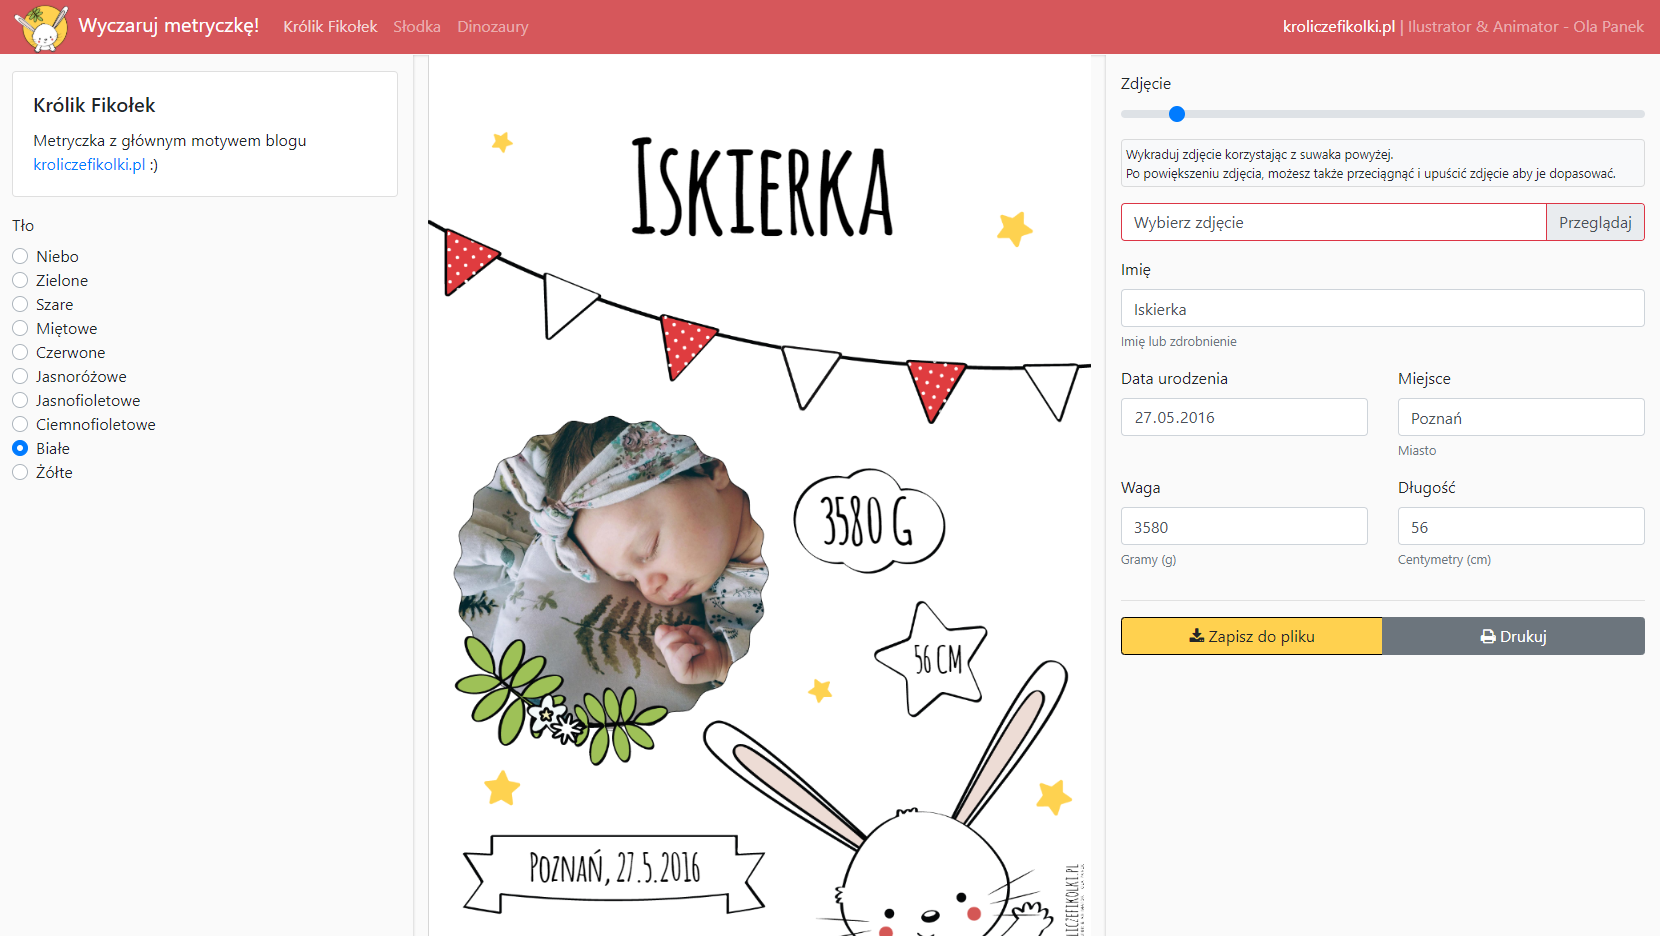Click the photo zoom slider handle
The width and height of the screenshot is (1660, 936).
pyautogui.click(x=1177, y=114)
